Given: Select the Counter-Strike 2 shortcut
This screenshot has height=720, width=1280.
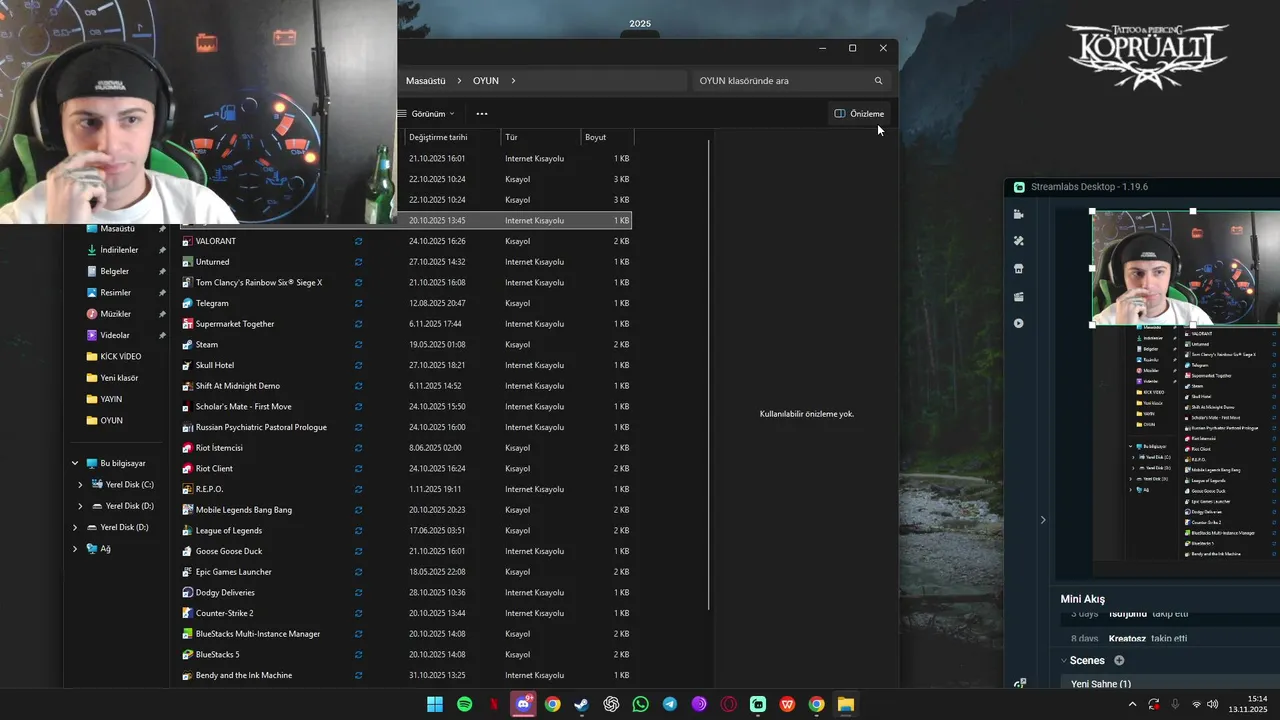Looking at the screenshot, I should [x=224, y=613].
